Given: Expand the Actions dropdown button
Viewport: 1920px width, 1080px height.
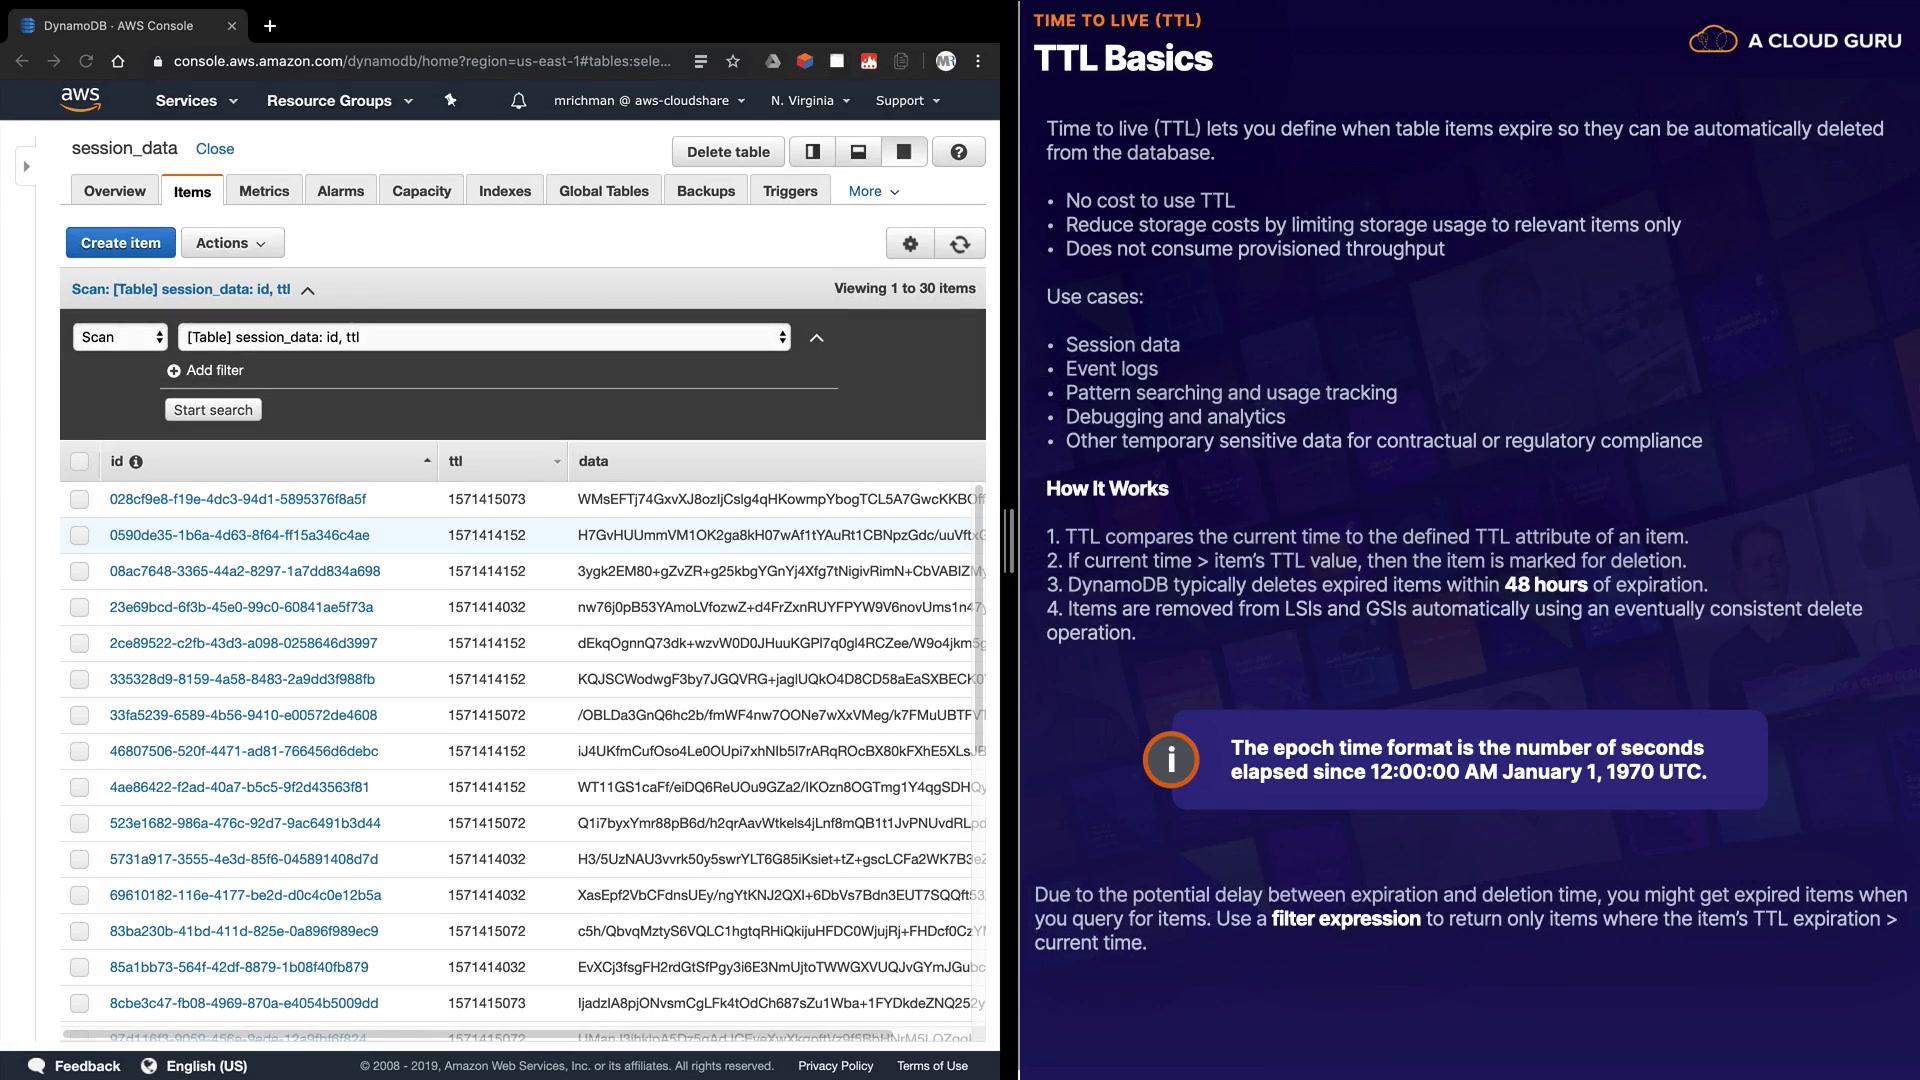Looking at the screenshot, I should point(232,243).
